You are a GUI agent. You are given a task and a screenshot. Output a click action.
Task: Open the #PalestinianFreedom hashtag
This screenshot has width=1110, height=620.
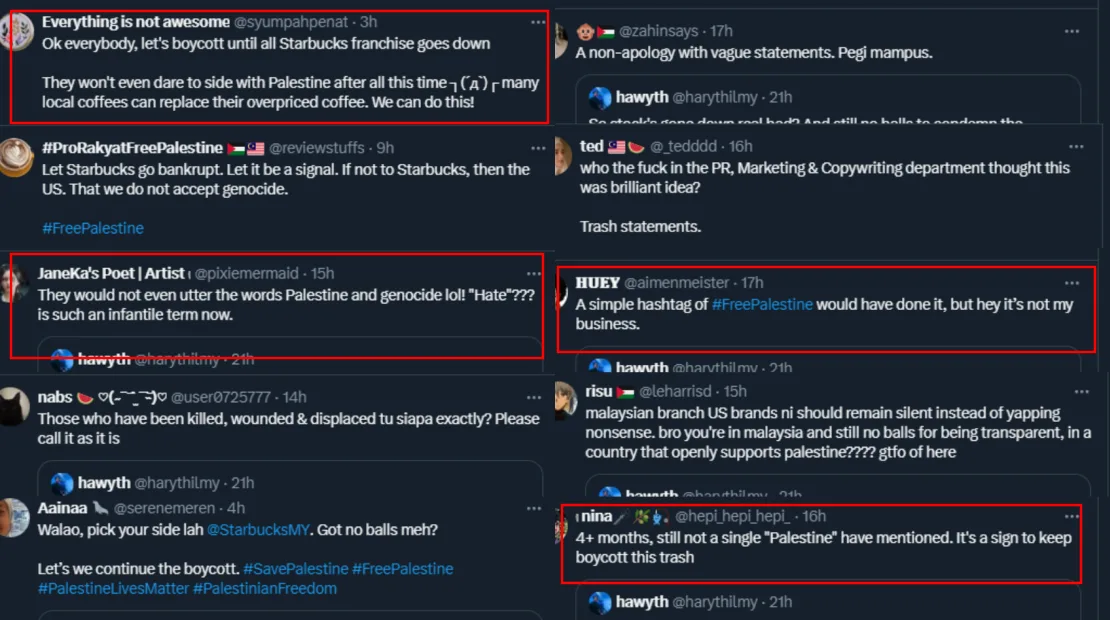coord(264,588)
